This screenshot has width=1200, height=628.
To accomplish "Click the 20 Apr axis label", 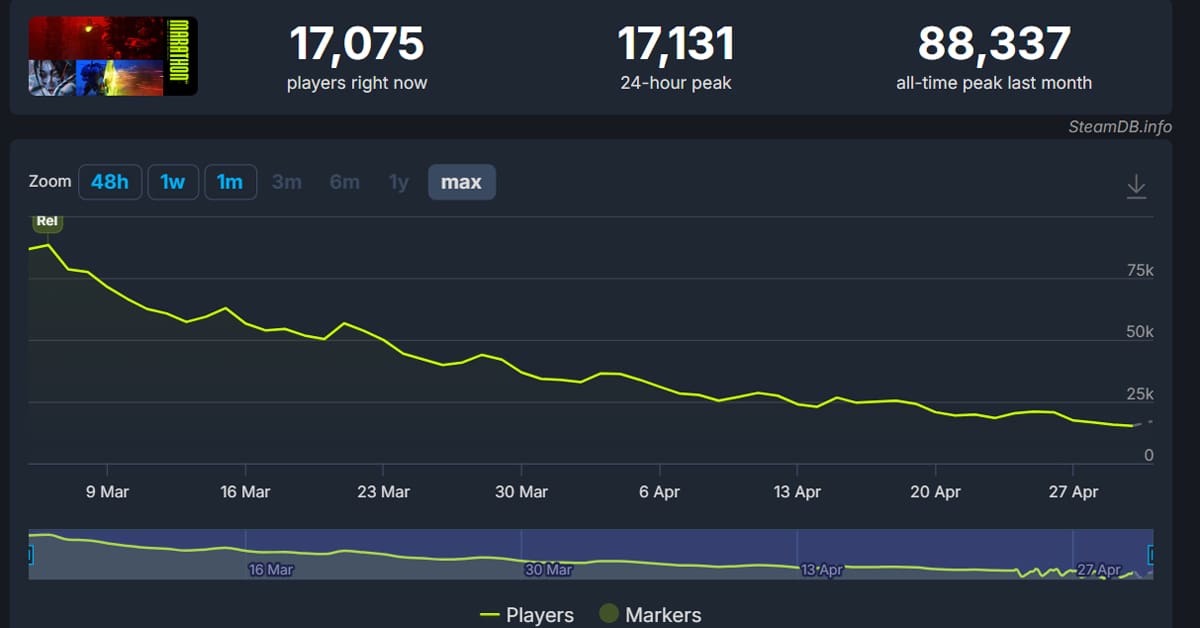I will pyautogui.click(x=935, y=492).
